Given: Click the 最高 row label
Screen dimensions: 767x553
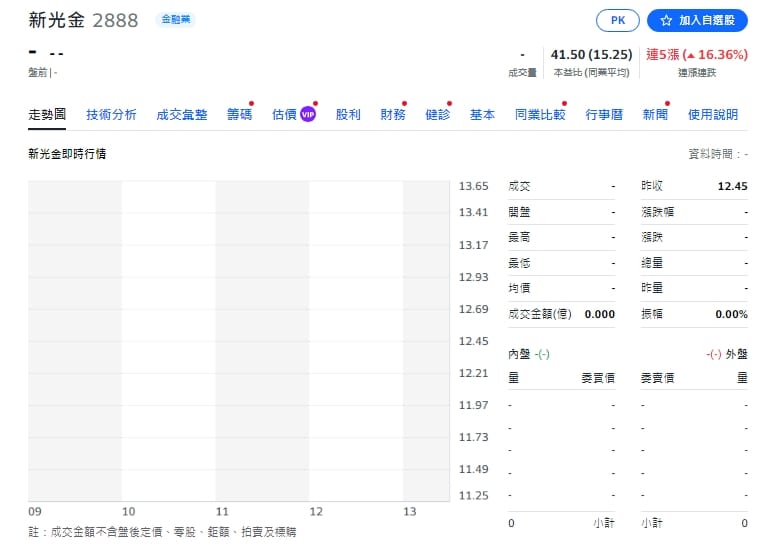Looking at the screenshot, I should tap(519, 237).
